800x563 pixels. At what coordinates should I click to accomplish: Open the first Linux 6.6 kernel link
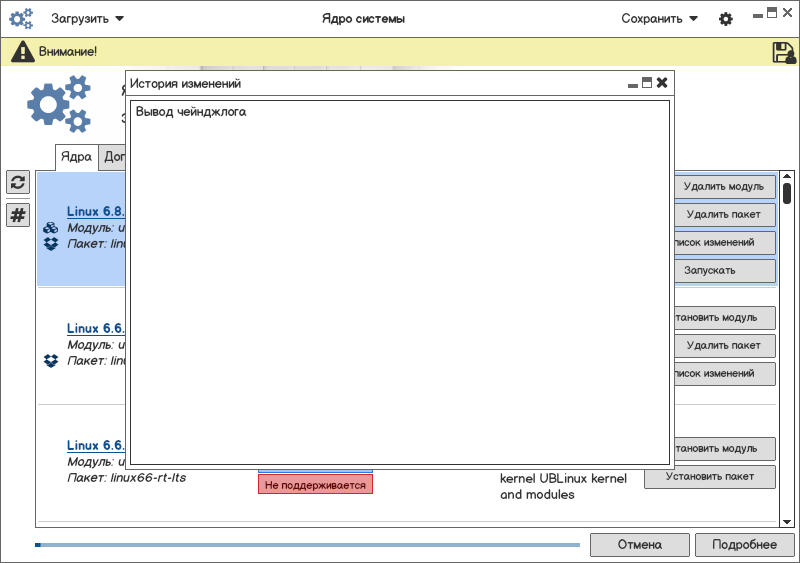[x=96, y=328]
